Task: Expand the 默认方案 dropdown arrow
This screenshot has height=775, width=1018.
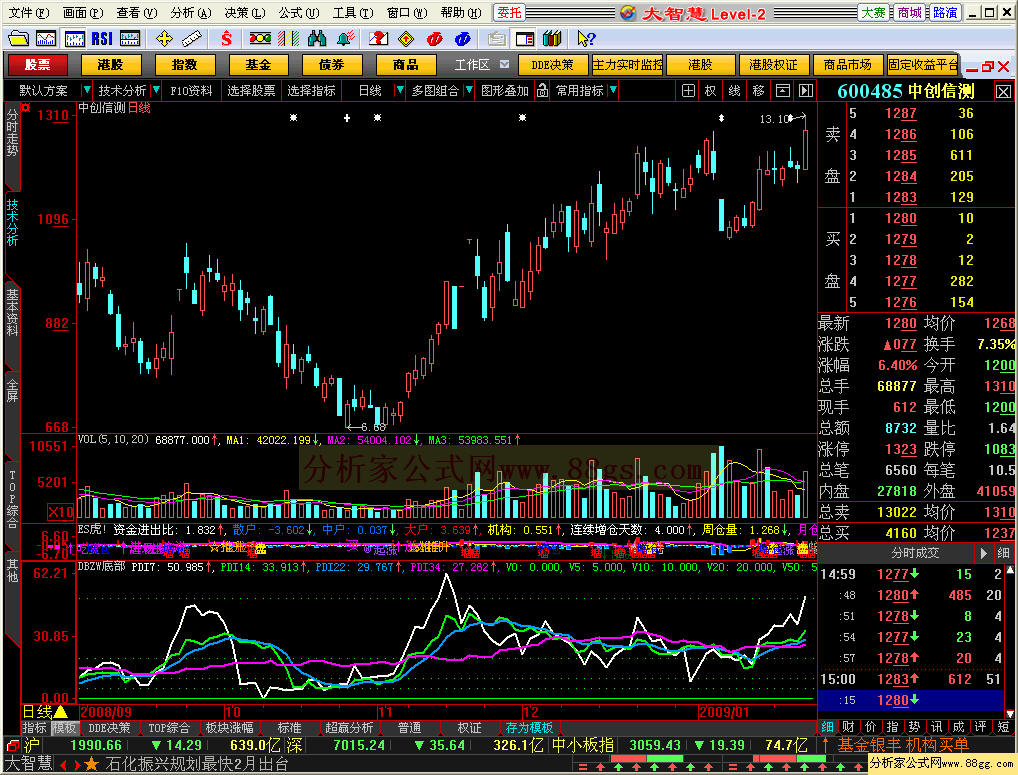Action: click(86, 90)
